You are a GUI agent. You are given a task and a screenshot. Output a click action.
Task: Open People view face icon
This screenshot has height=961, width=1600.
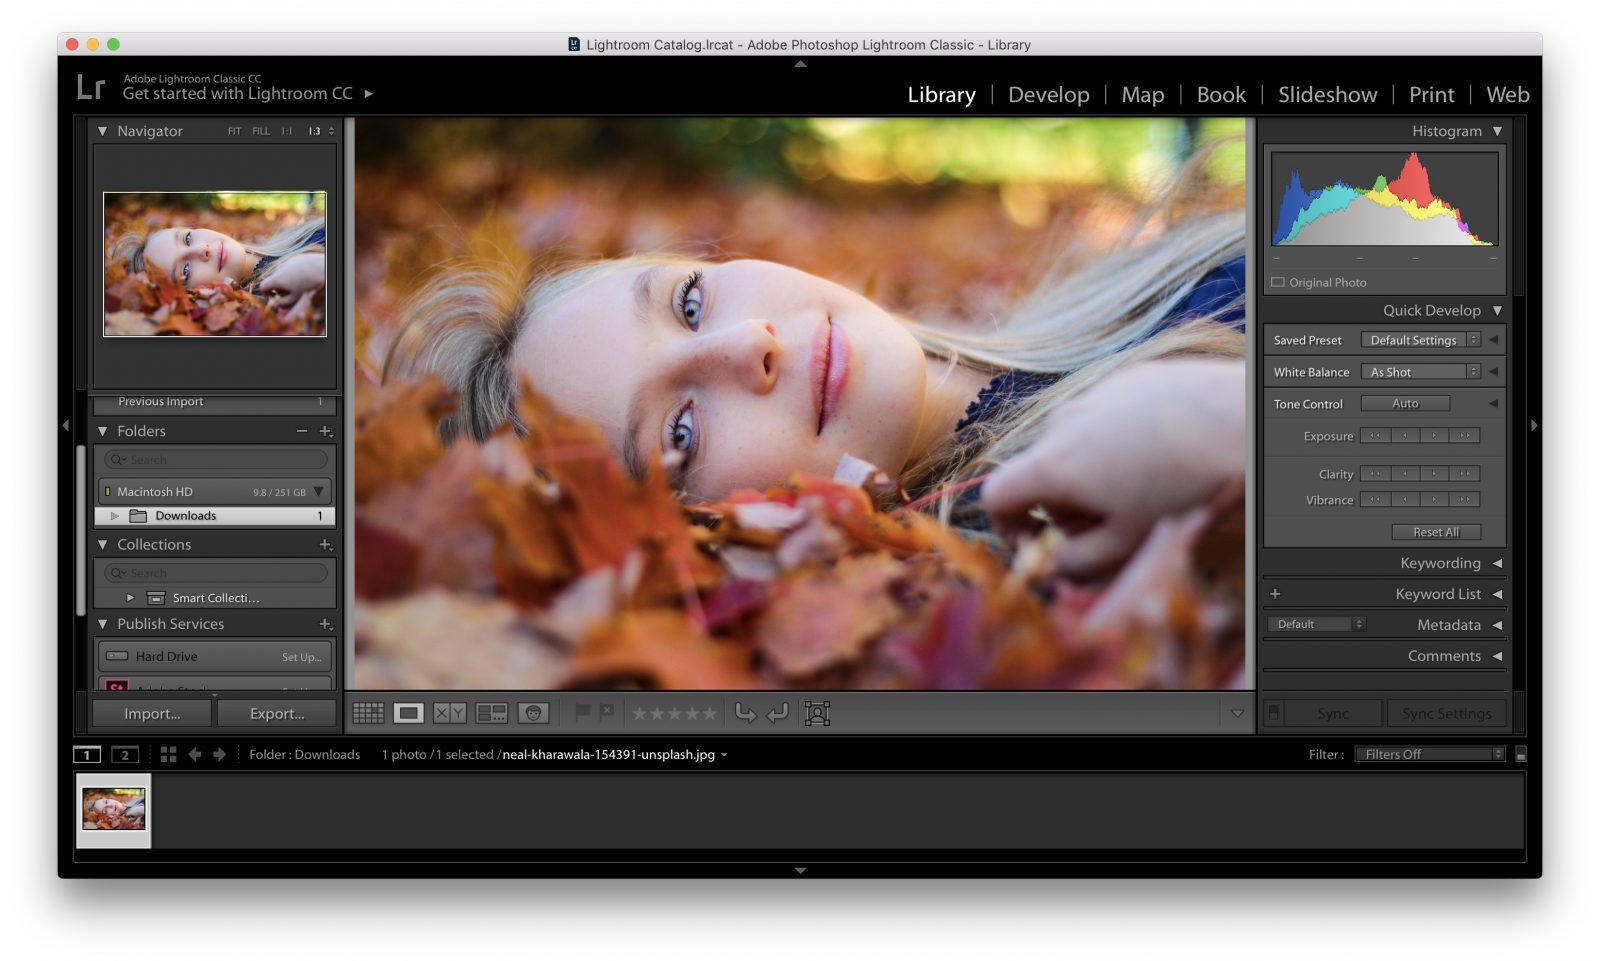click(533, 713)
